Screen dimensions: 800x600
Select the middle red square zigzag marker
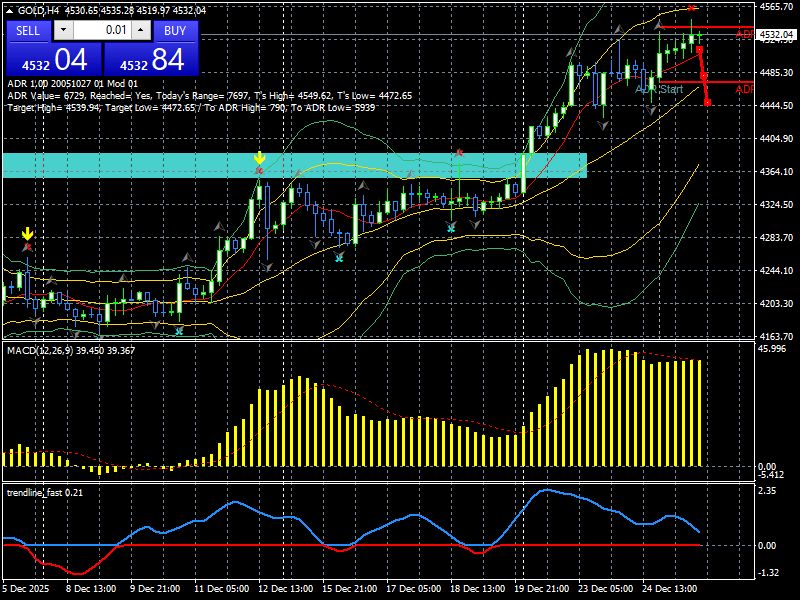pos(704,76)
